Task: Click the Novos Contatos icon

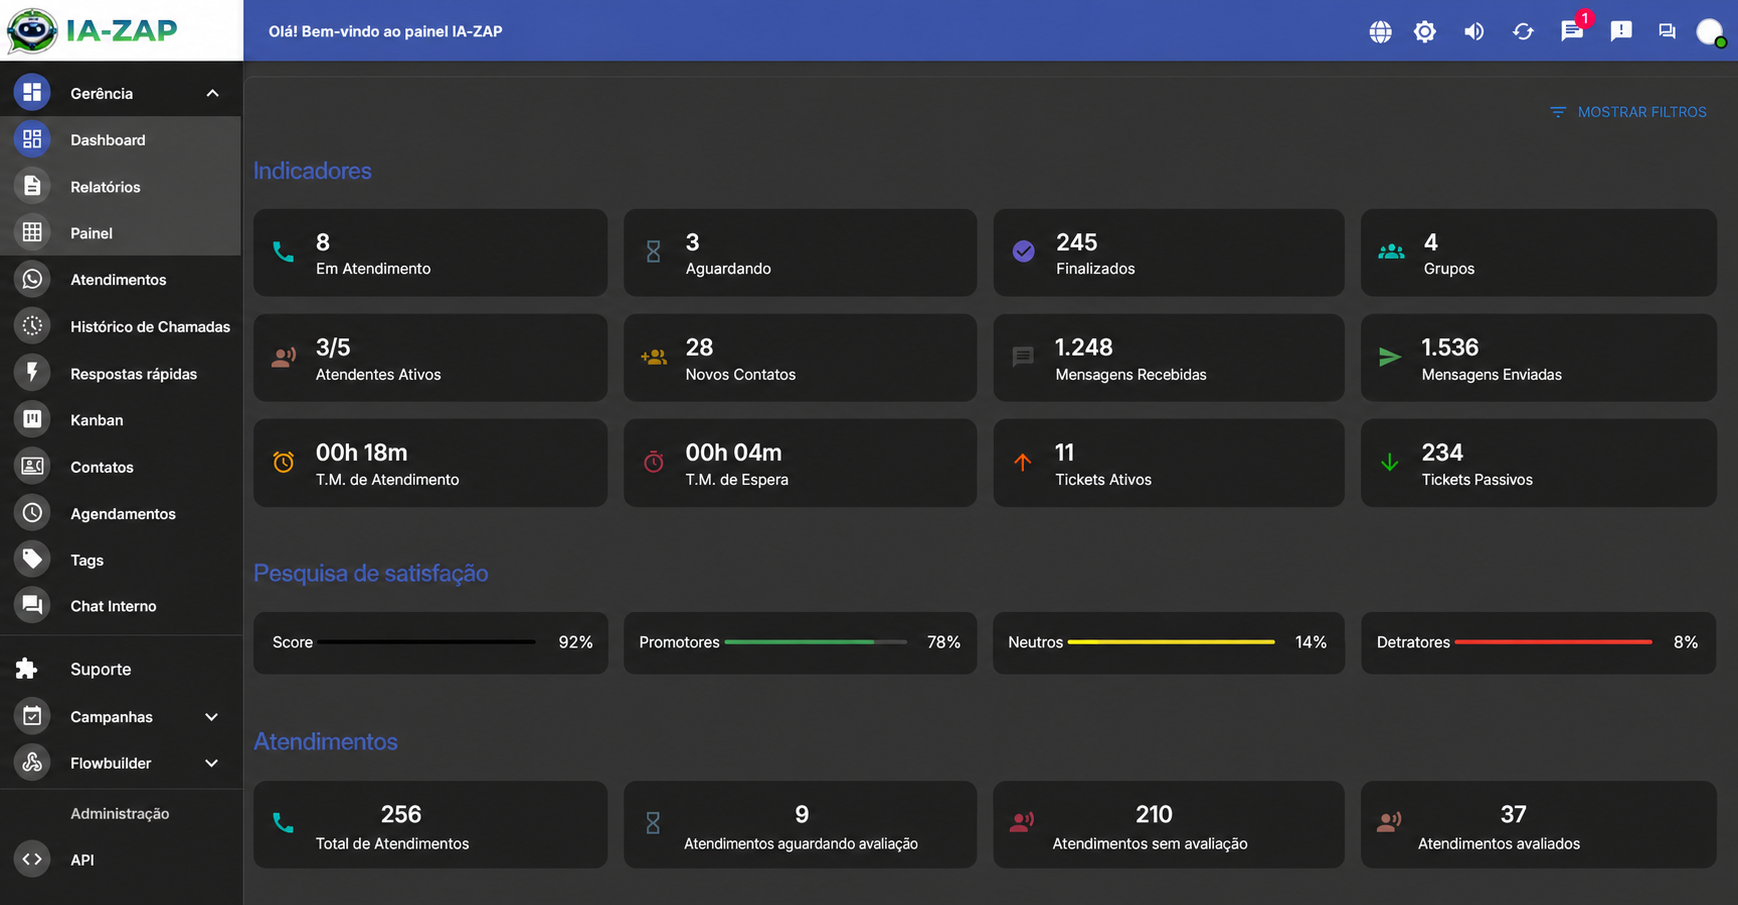Action: (653, 357)
